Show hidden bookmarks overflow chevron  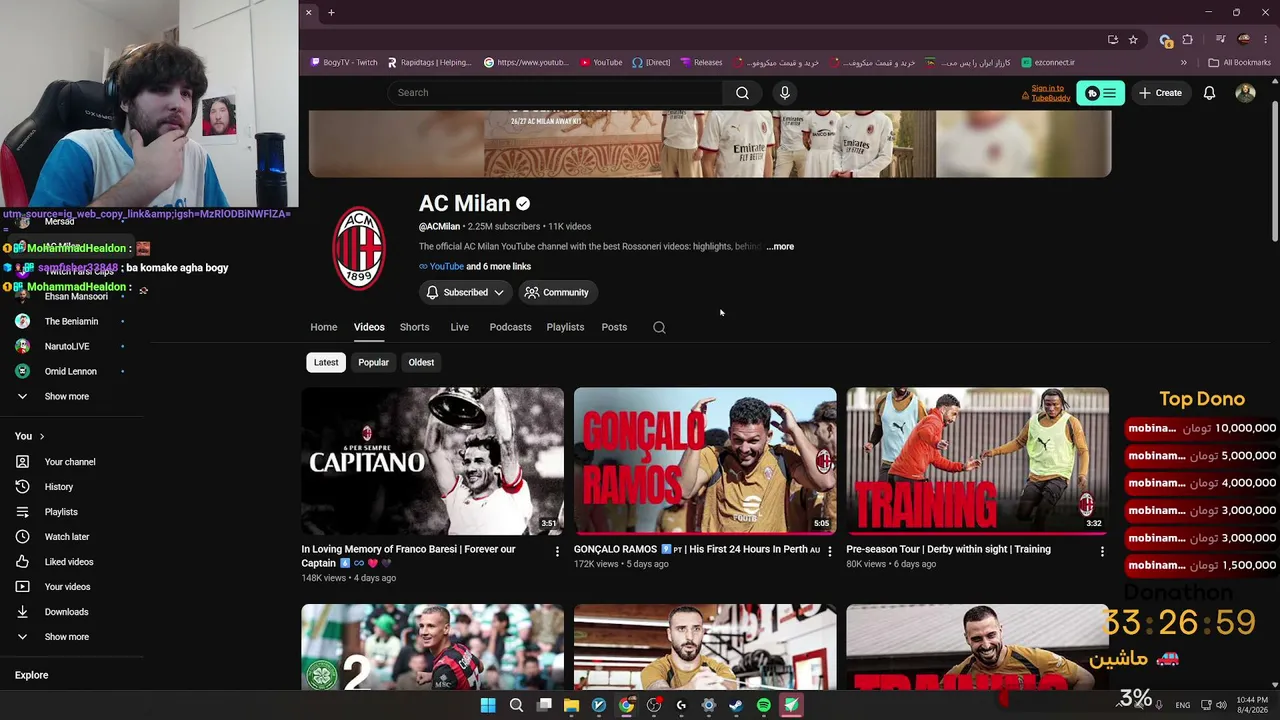tap(1183, 62)
